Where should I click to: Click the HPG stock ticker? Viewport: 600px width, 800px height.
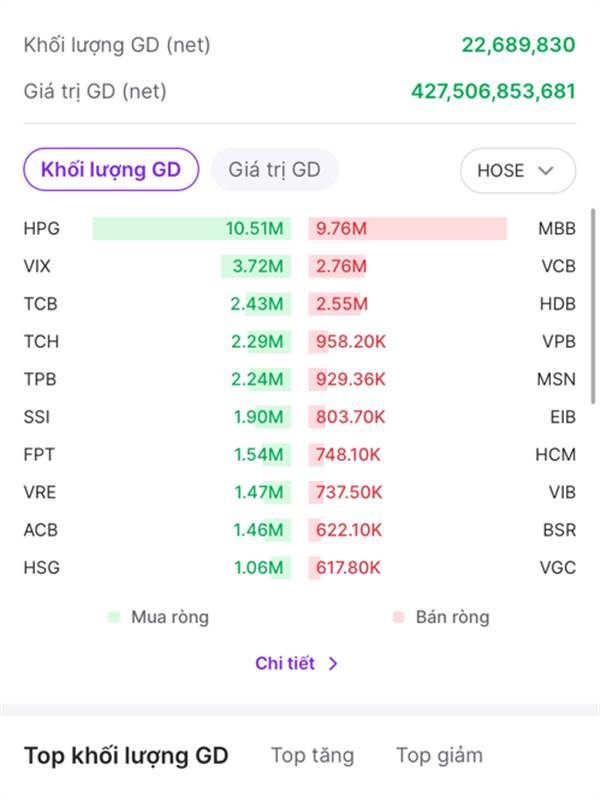click(x=41, y=229)
